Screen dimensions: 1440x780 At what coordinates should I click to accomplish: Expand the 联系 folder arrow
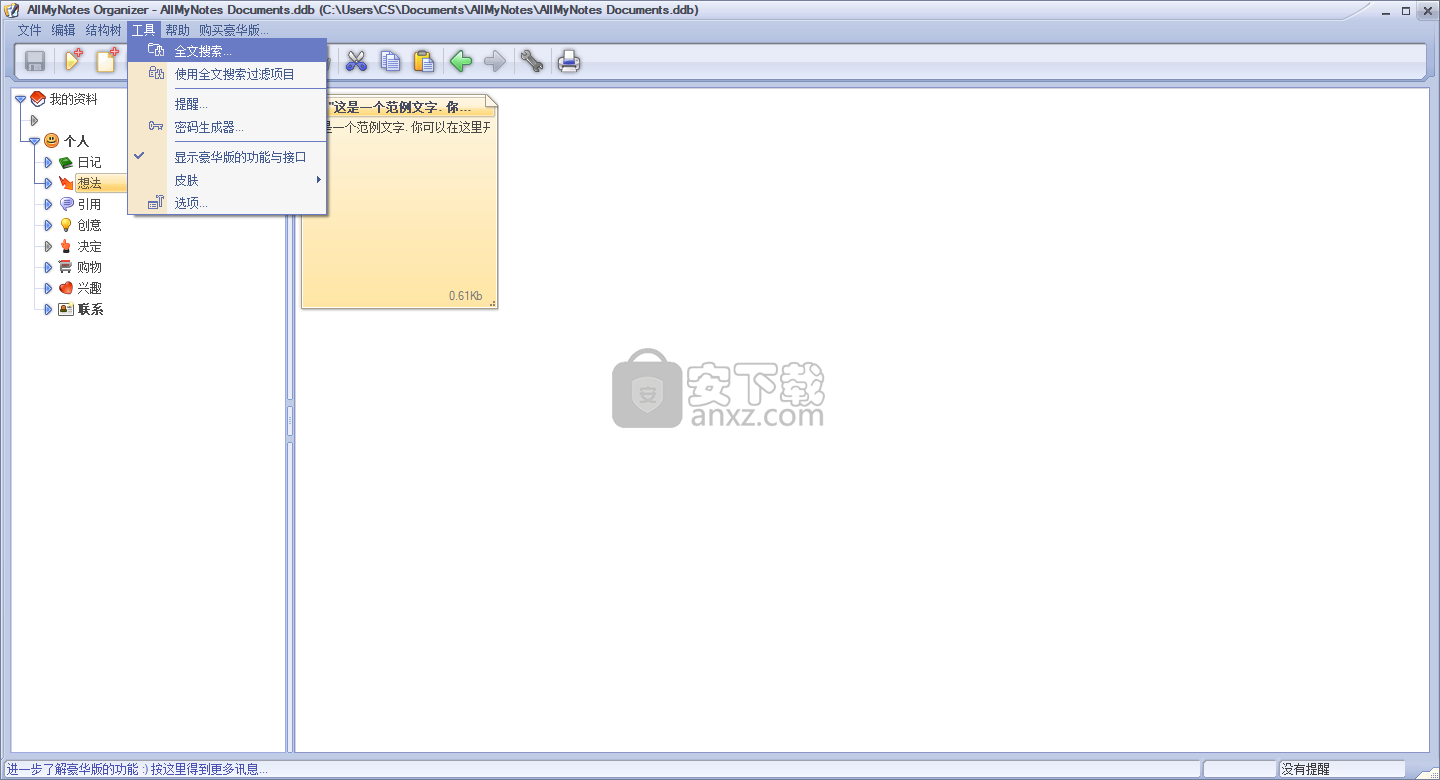pyautogui.click(x=48, y=309)
